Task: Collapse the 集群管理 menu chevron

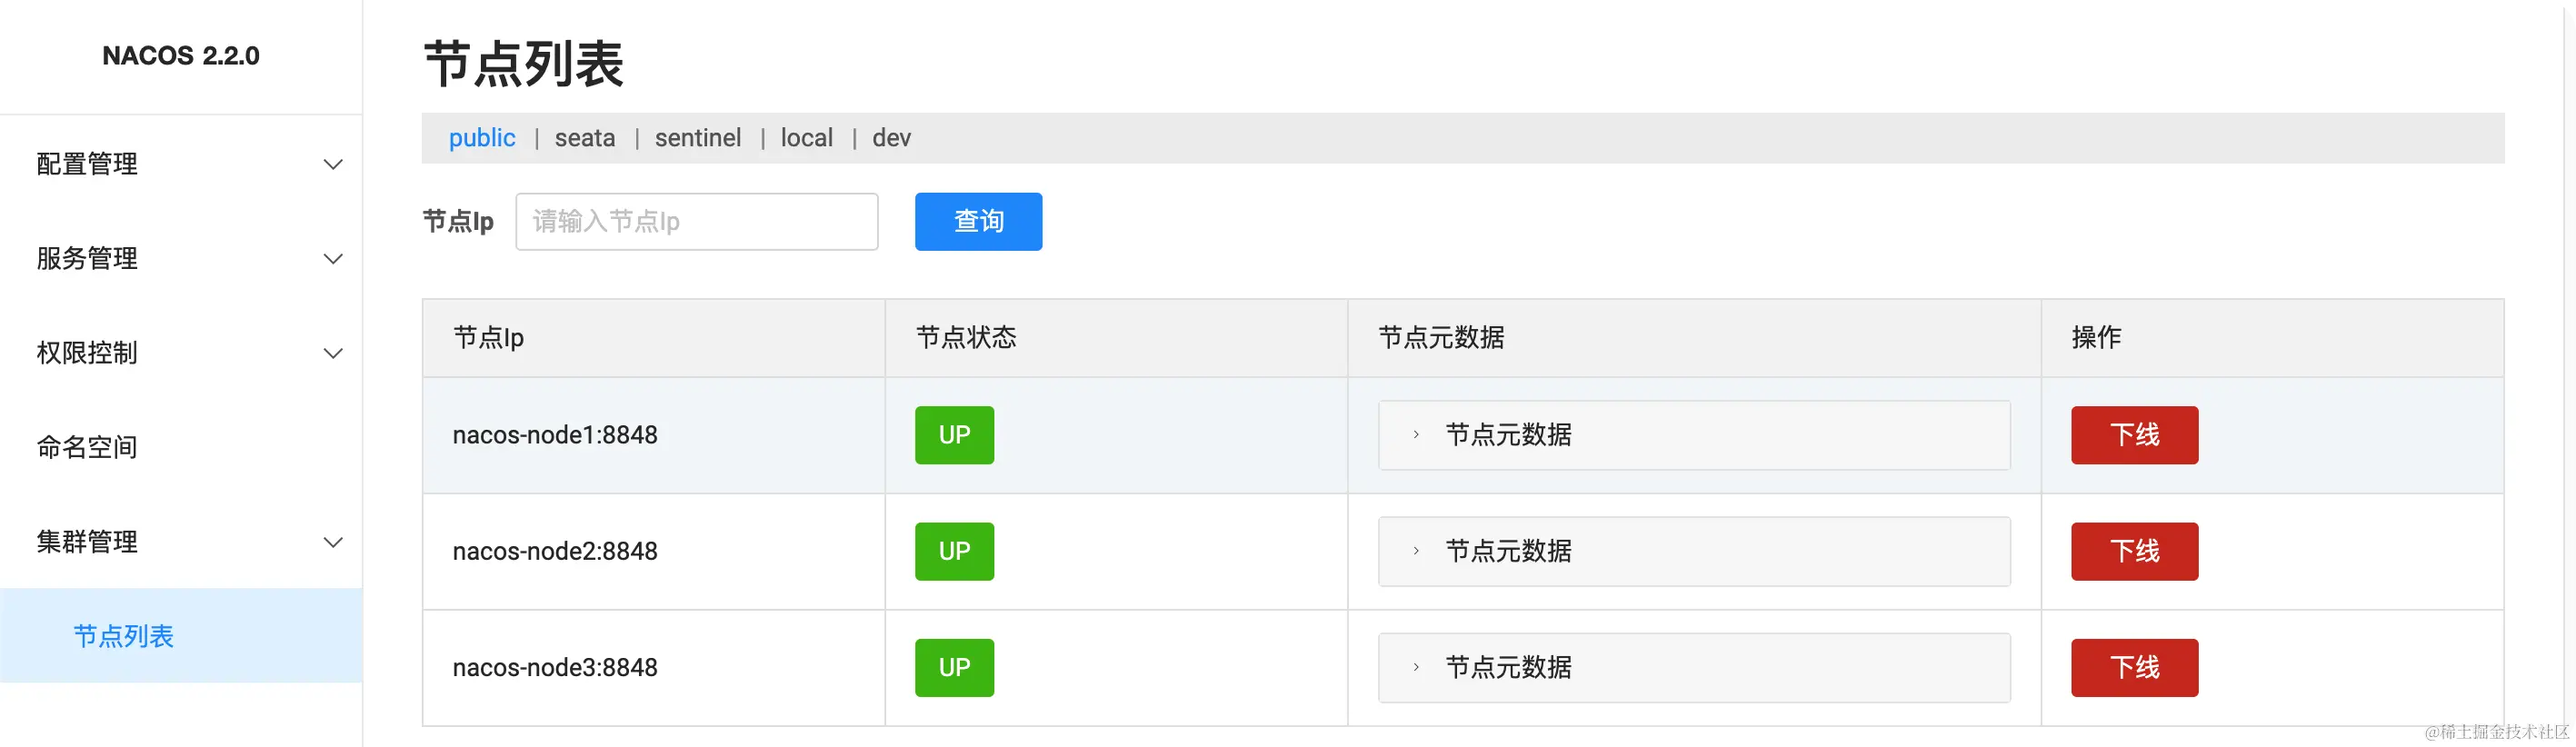Action: pyautogui.click(x=333, y=542)
